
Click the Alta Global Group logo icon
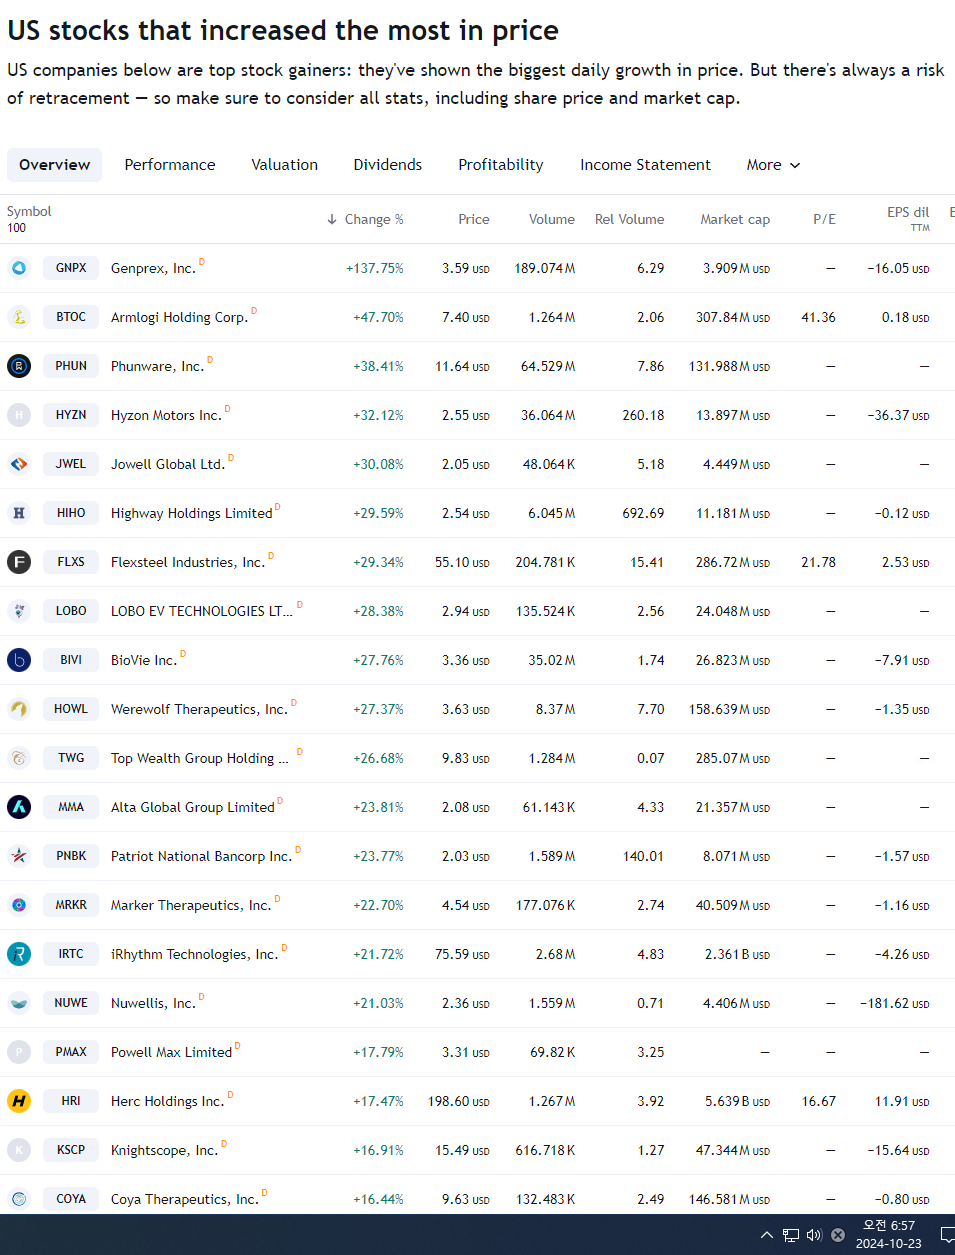tap(19, 807)
